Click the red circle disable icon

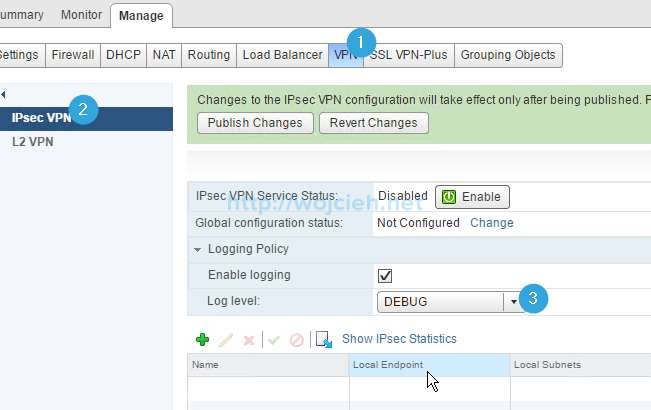click(x=296, y=340)
